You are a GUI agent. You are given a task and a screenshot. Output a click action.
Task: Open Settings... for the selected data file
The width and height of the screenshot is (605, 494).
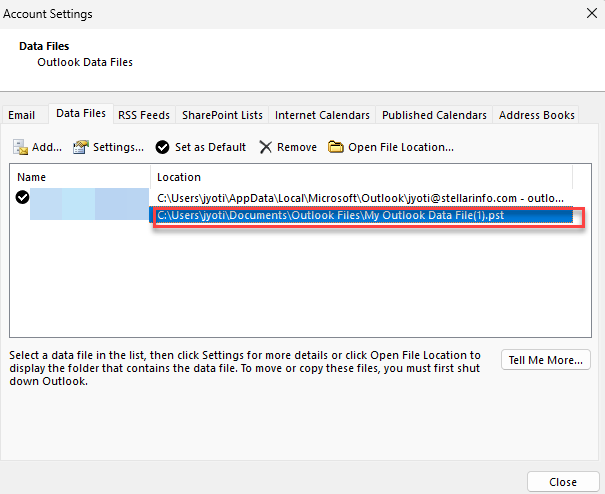[118, 147]
